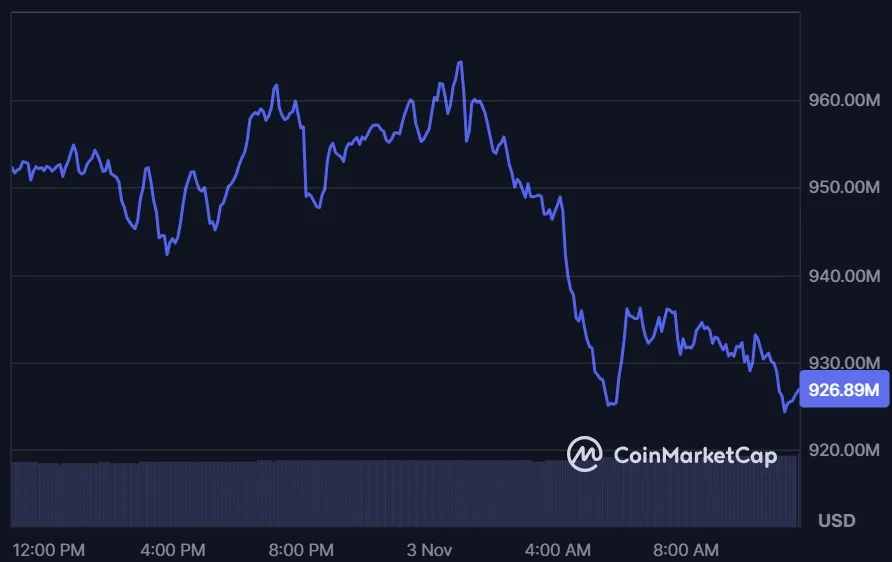Click the 920.00M y-axis label
The height and width of the screenshot is (562, 892).
coord(844,451)
